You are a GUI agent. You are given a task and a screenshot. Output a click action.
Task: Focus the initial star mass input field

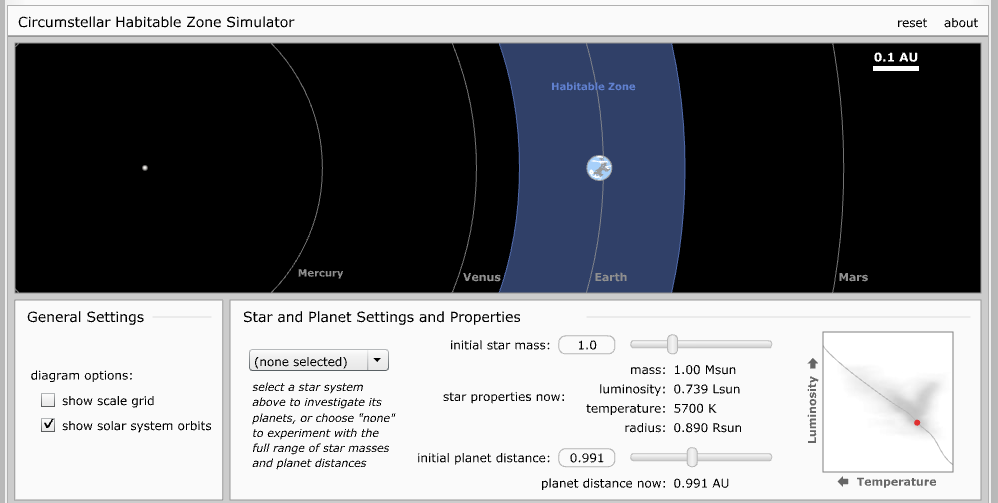586,345
